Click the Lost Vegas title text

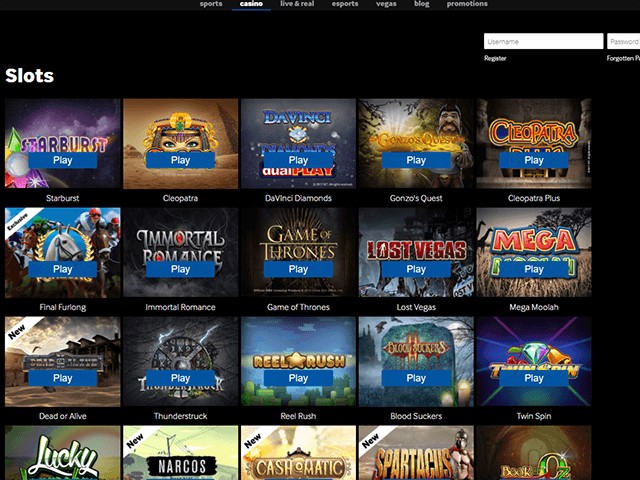416,307
